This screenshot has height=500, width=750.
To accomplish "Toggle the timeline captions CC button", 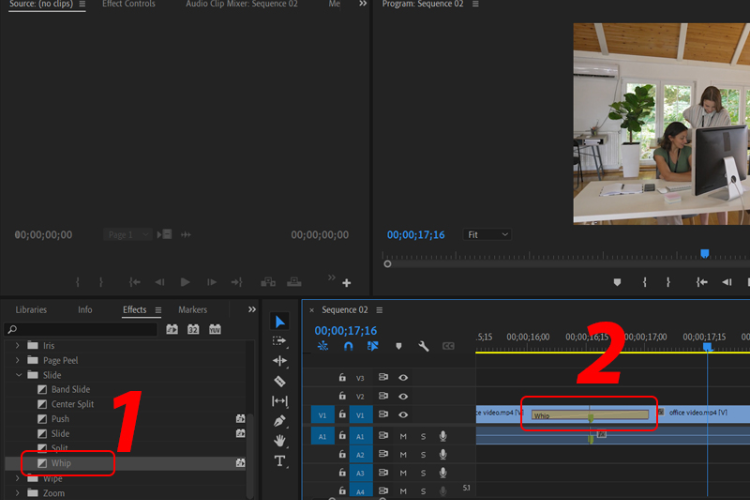I will (448, 346).
